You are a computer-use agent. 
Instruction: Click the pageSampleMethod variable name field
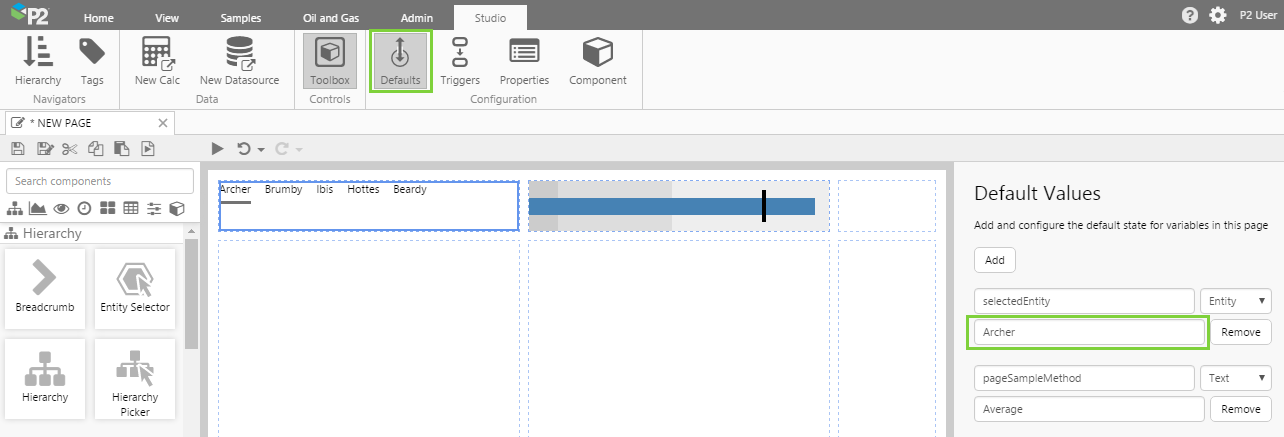point(1085,378)
